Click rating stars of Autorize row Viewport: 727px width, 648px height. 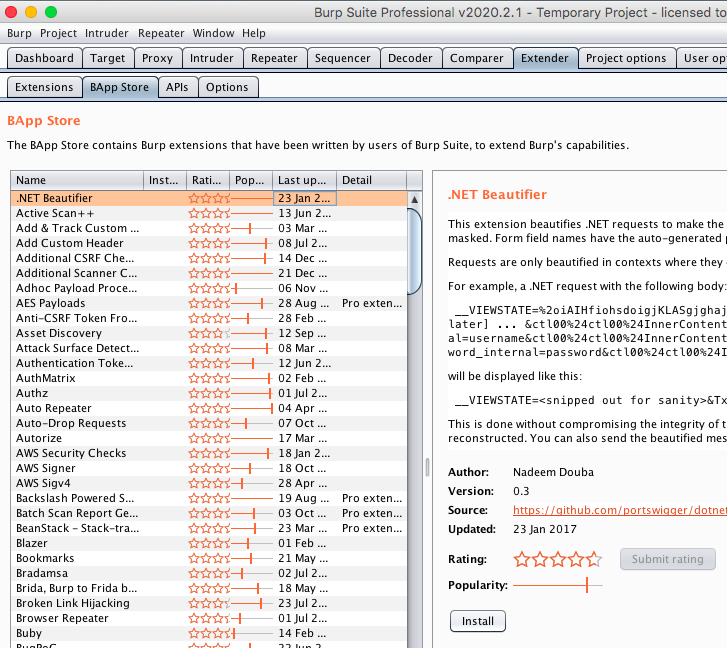pos(209,438)
